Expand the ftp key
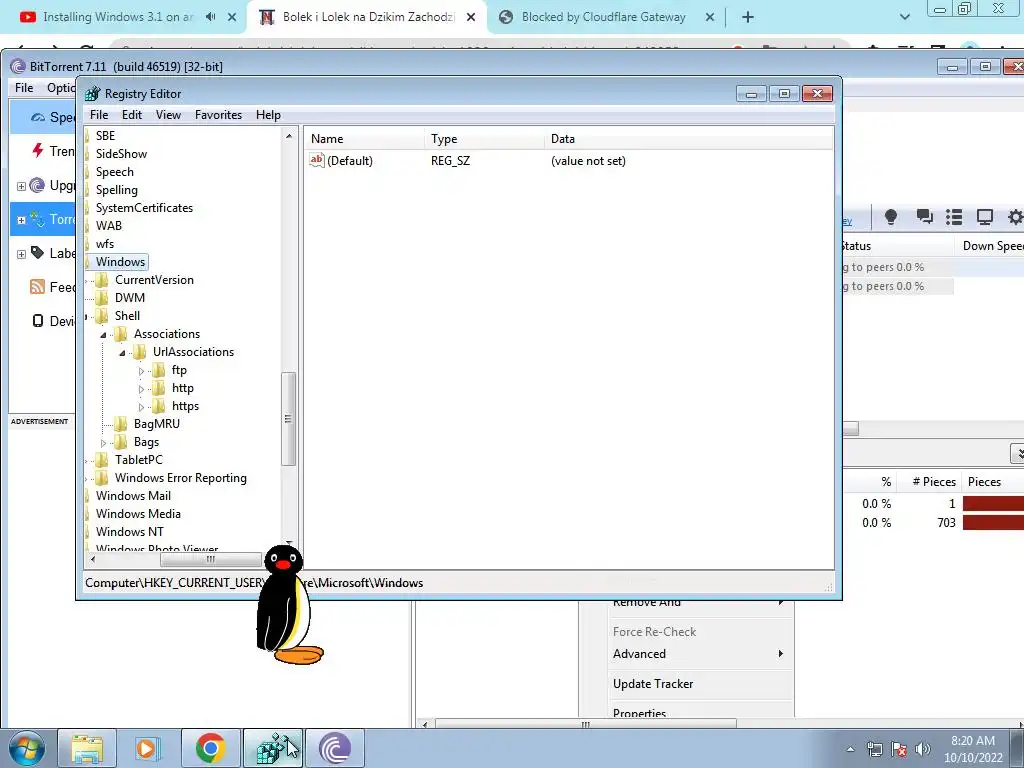Screen dimensions: 1024x768 point(141,371)
